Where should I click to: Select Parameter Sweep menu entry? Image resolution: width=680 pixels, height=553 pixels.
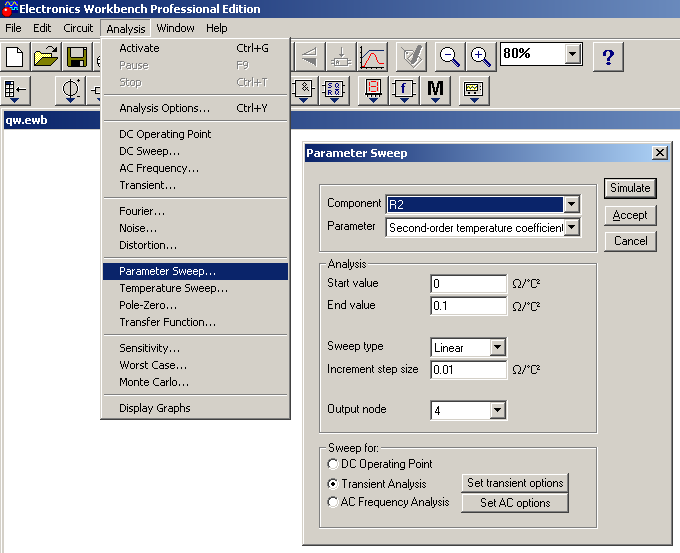click(x=196, y=271)
